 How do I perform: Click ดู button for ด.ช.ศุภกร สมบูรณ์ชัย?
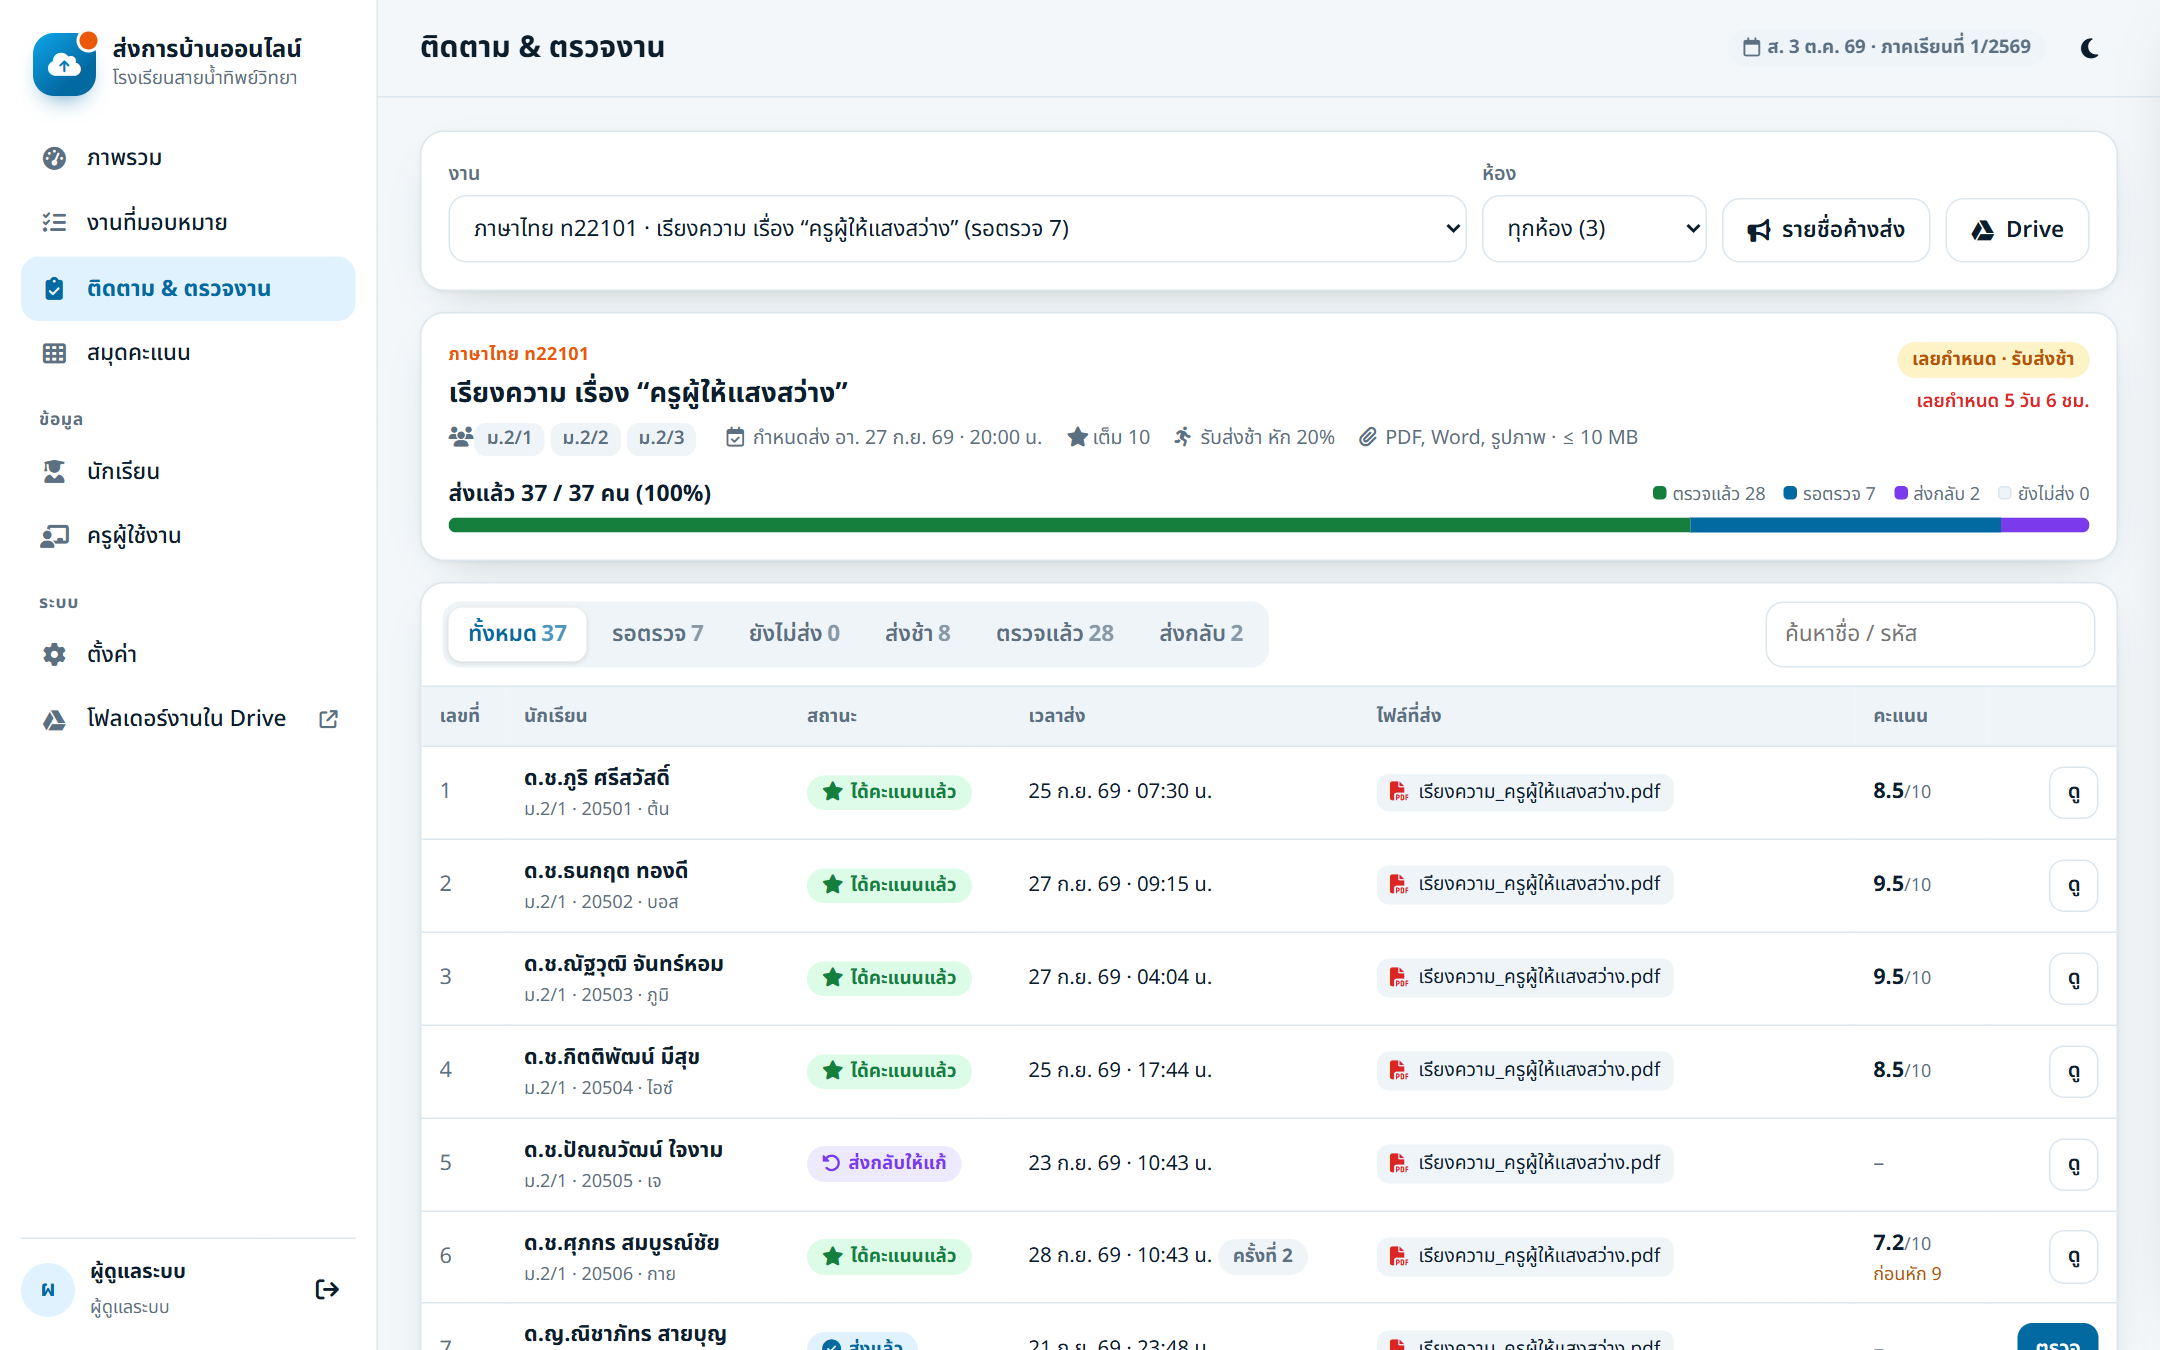tap(2073, 1257)
